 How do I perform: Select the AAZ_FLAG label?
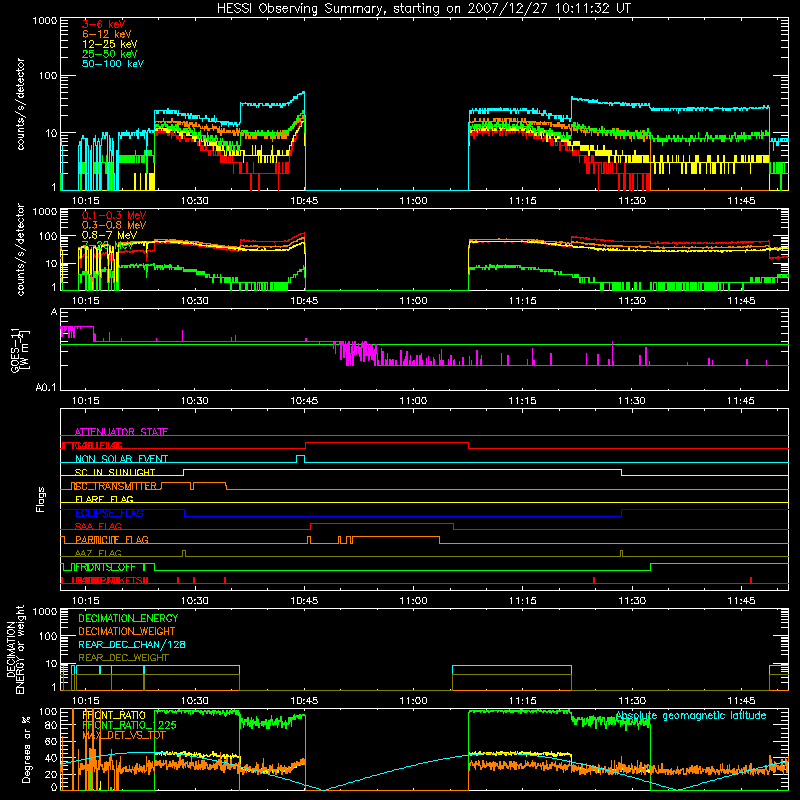(x=98, y=553)
